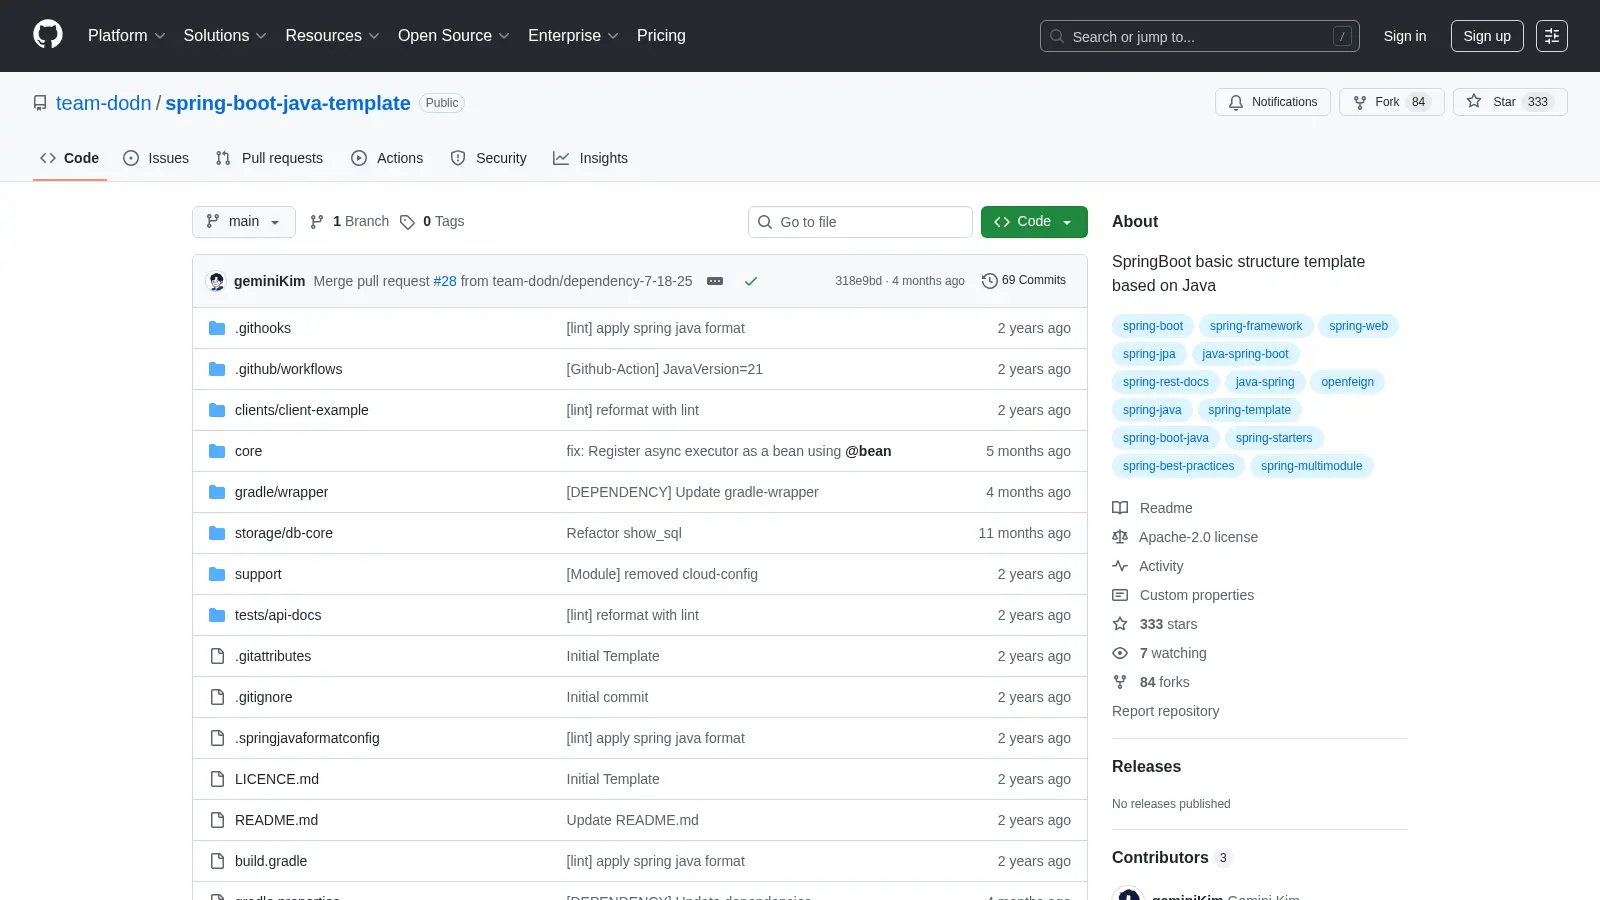This screenshot has width=1600, height=900.
Task: Switch to the Actions tab
Action: click(x=387, y=158)
